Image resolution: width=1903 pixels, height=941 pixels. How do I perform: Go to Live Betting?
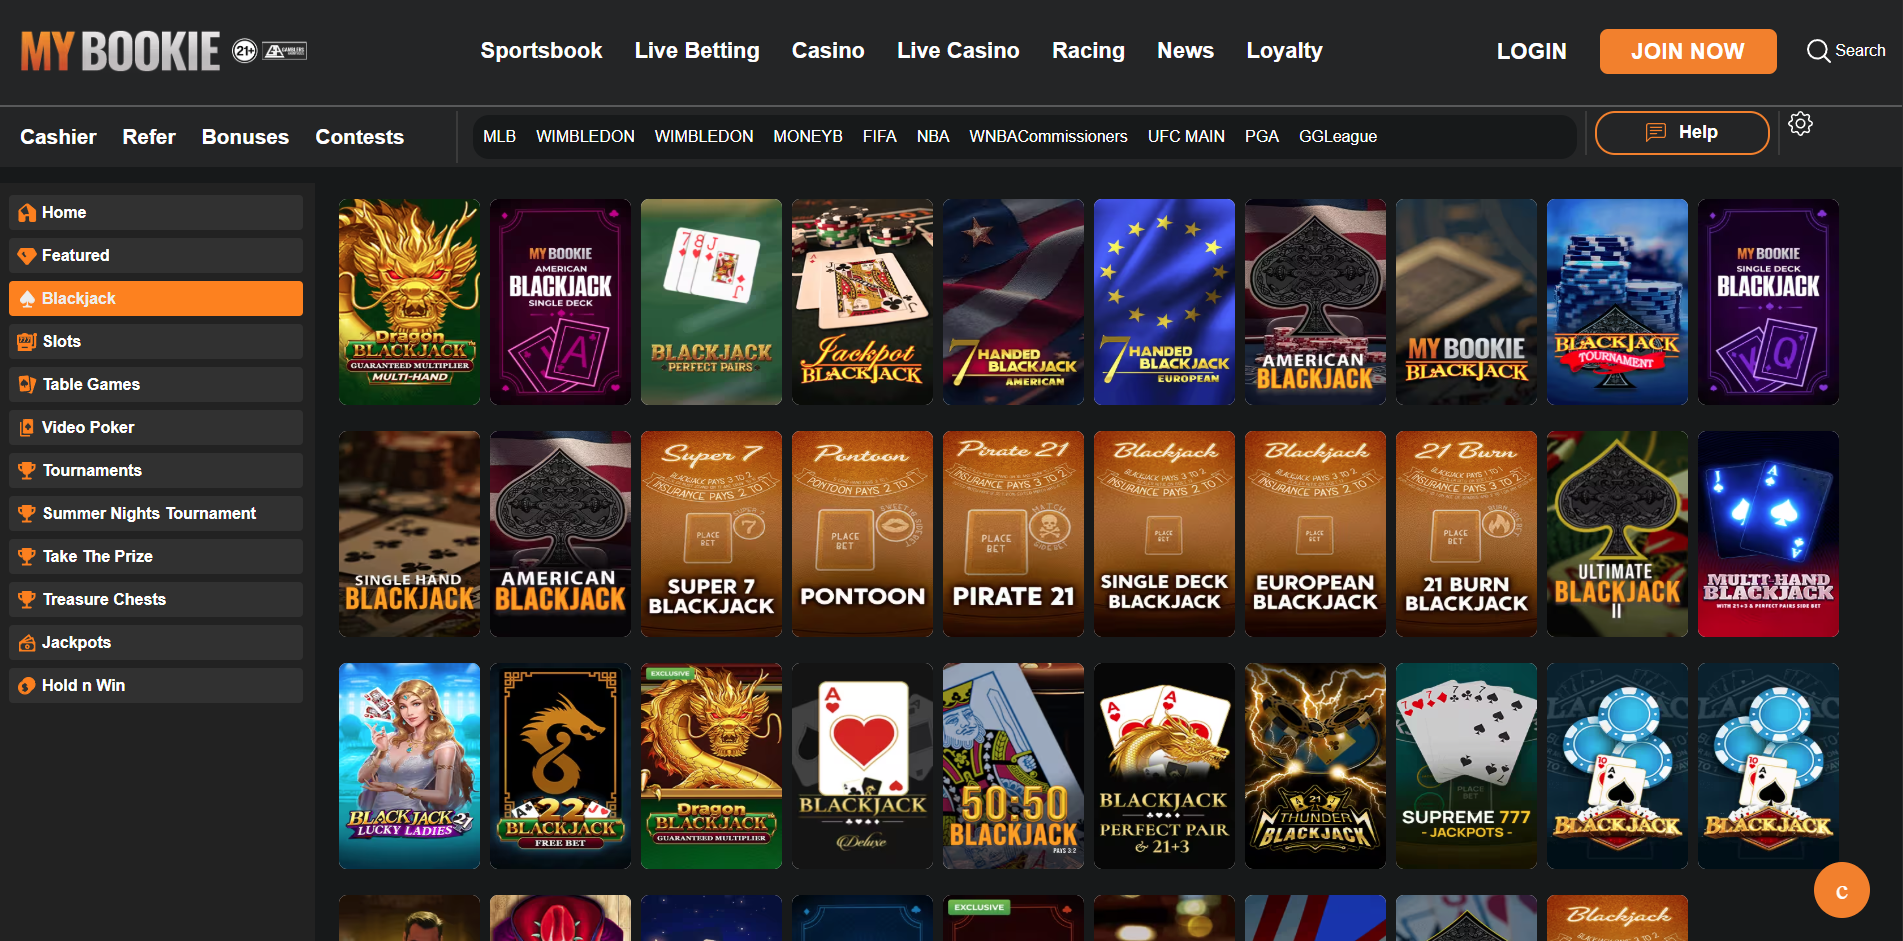click(697, 51)
